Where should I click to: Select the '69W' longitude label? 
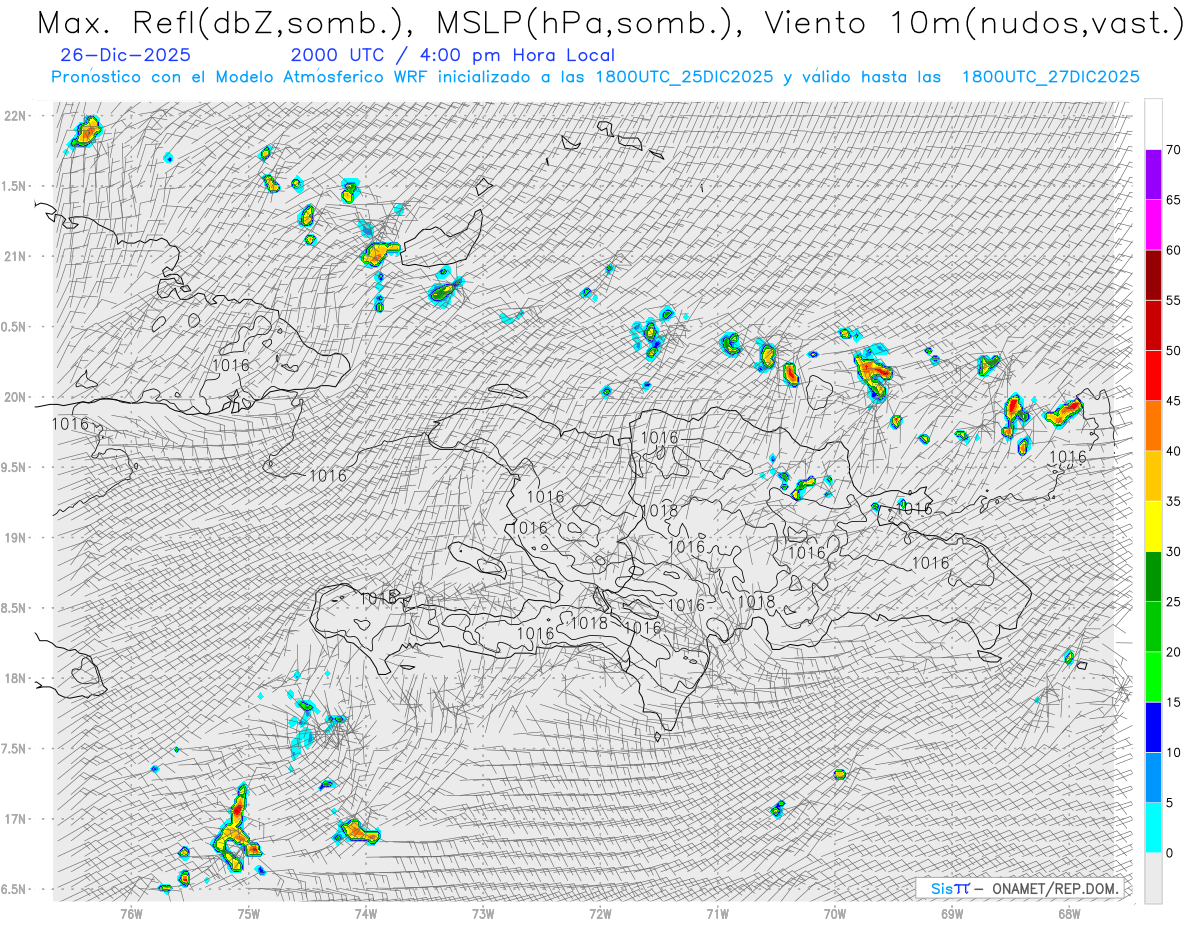952,913
